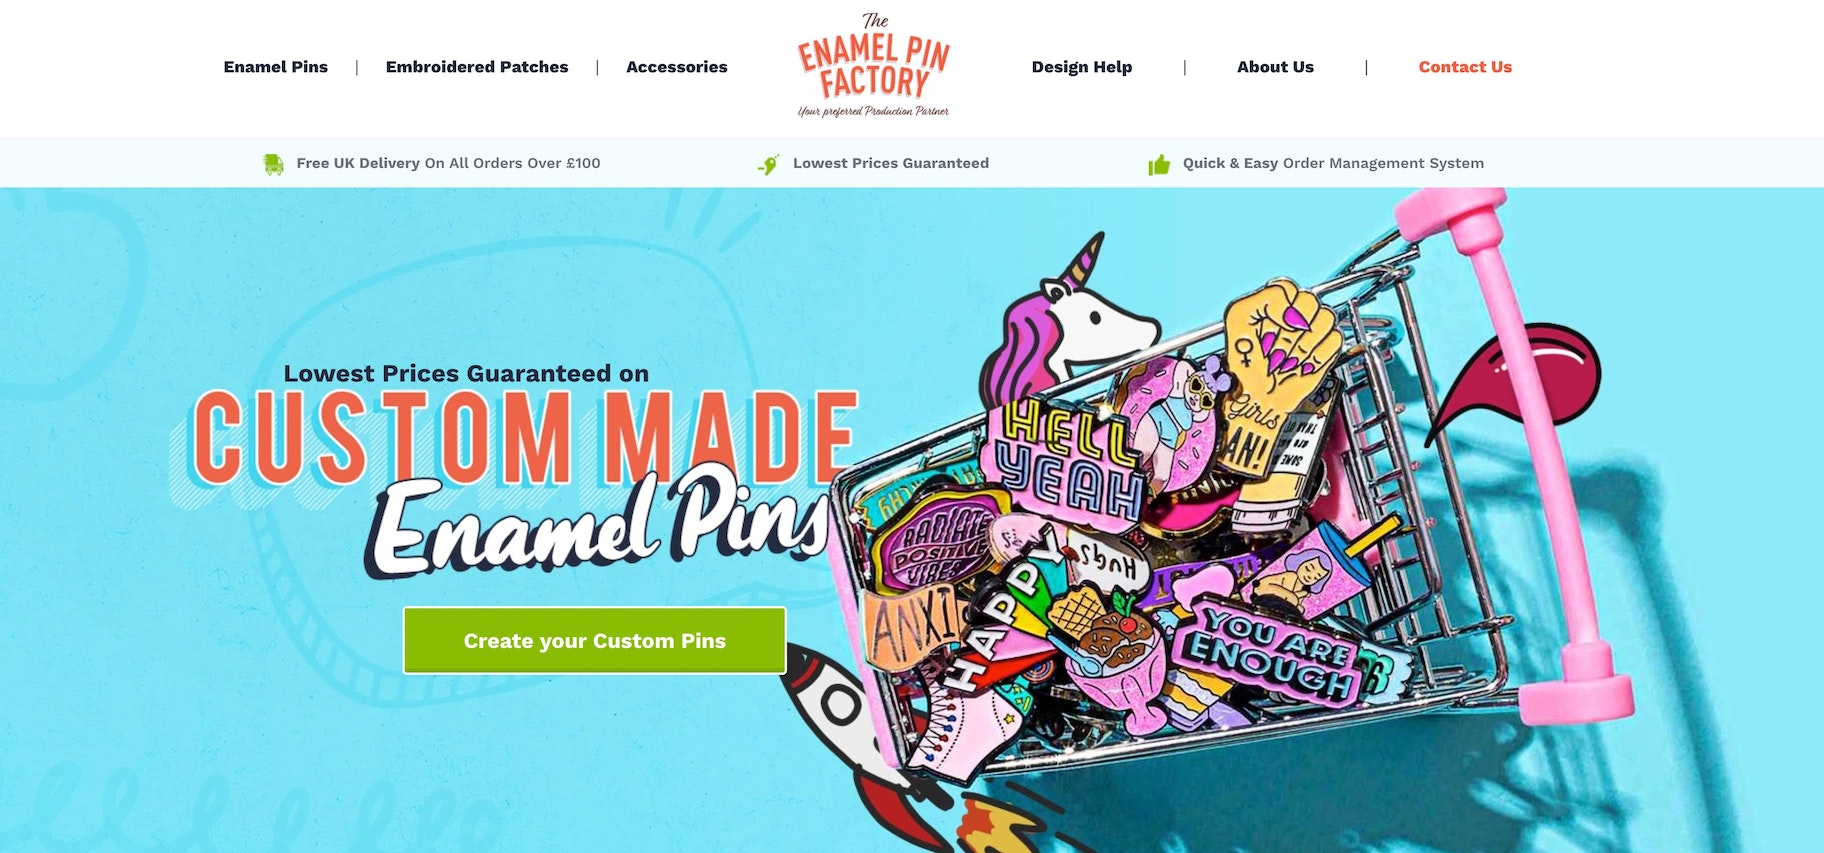This screenshot has width=1824, height=853.
Task: Go to the Accessories section
Action: [x=677, y=67]
